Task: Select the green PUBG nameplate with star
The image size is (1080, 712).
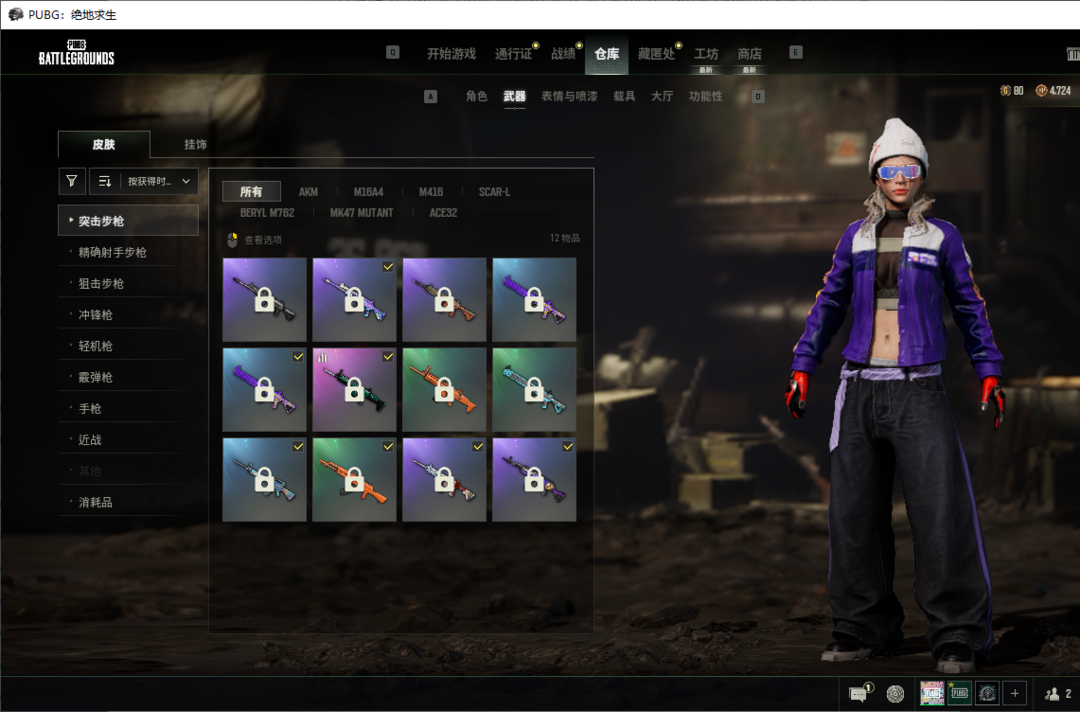Action: coord(959,693)
